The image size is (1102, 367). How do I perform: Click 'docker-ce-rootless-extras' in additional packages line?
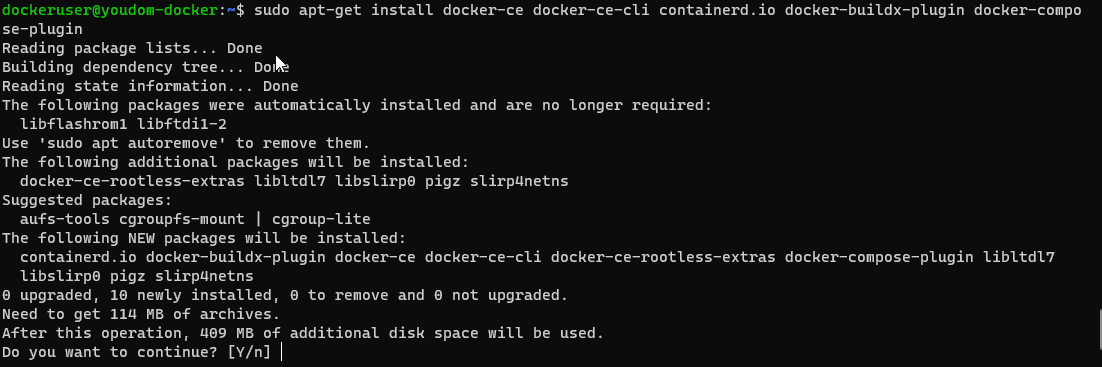132,181
